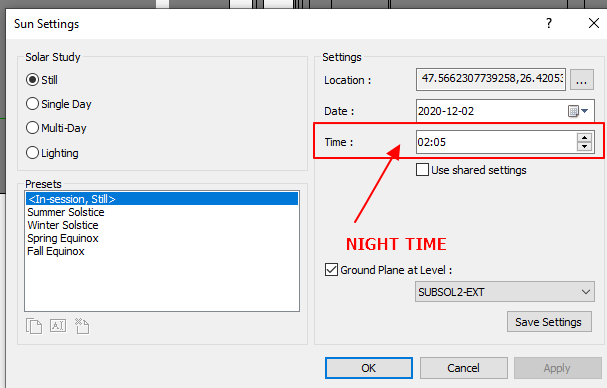Screen dimensions: 607x388
Task: Increase time with the up spinner arrow
Action: (x=584, y=137)
